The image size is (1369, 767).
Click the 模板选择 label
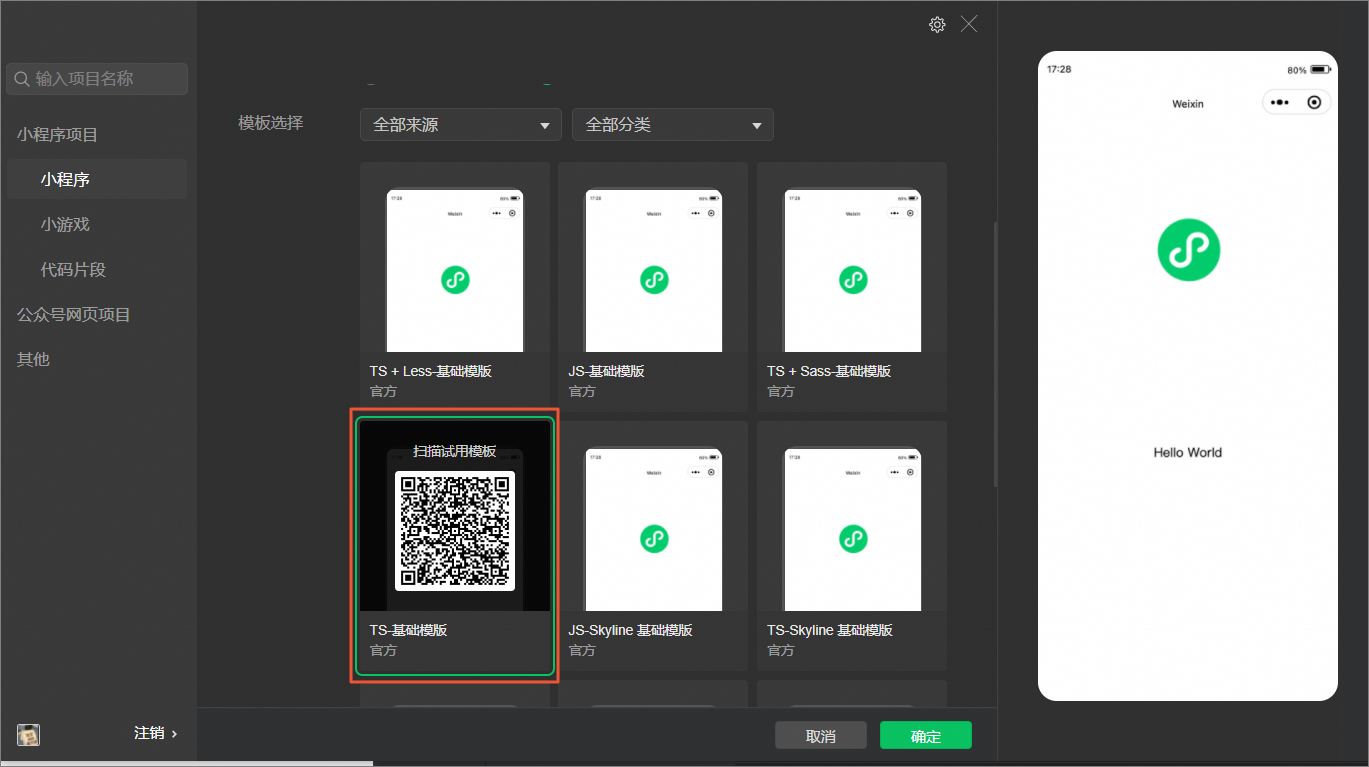pyautogui.click(x=270, y=123)
